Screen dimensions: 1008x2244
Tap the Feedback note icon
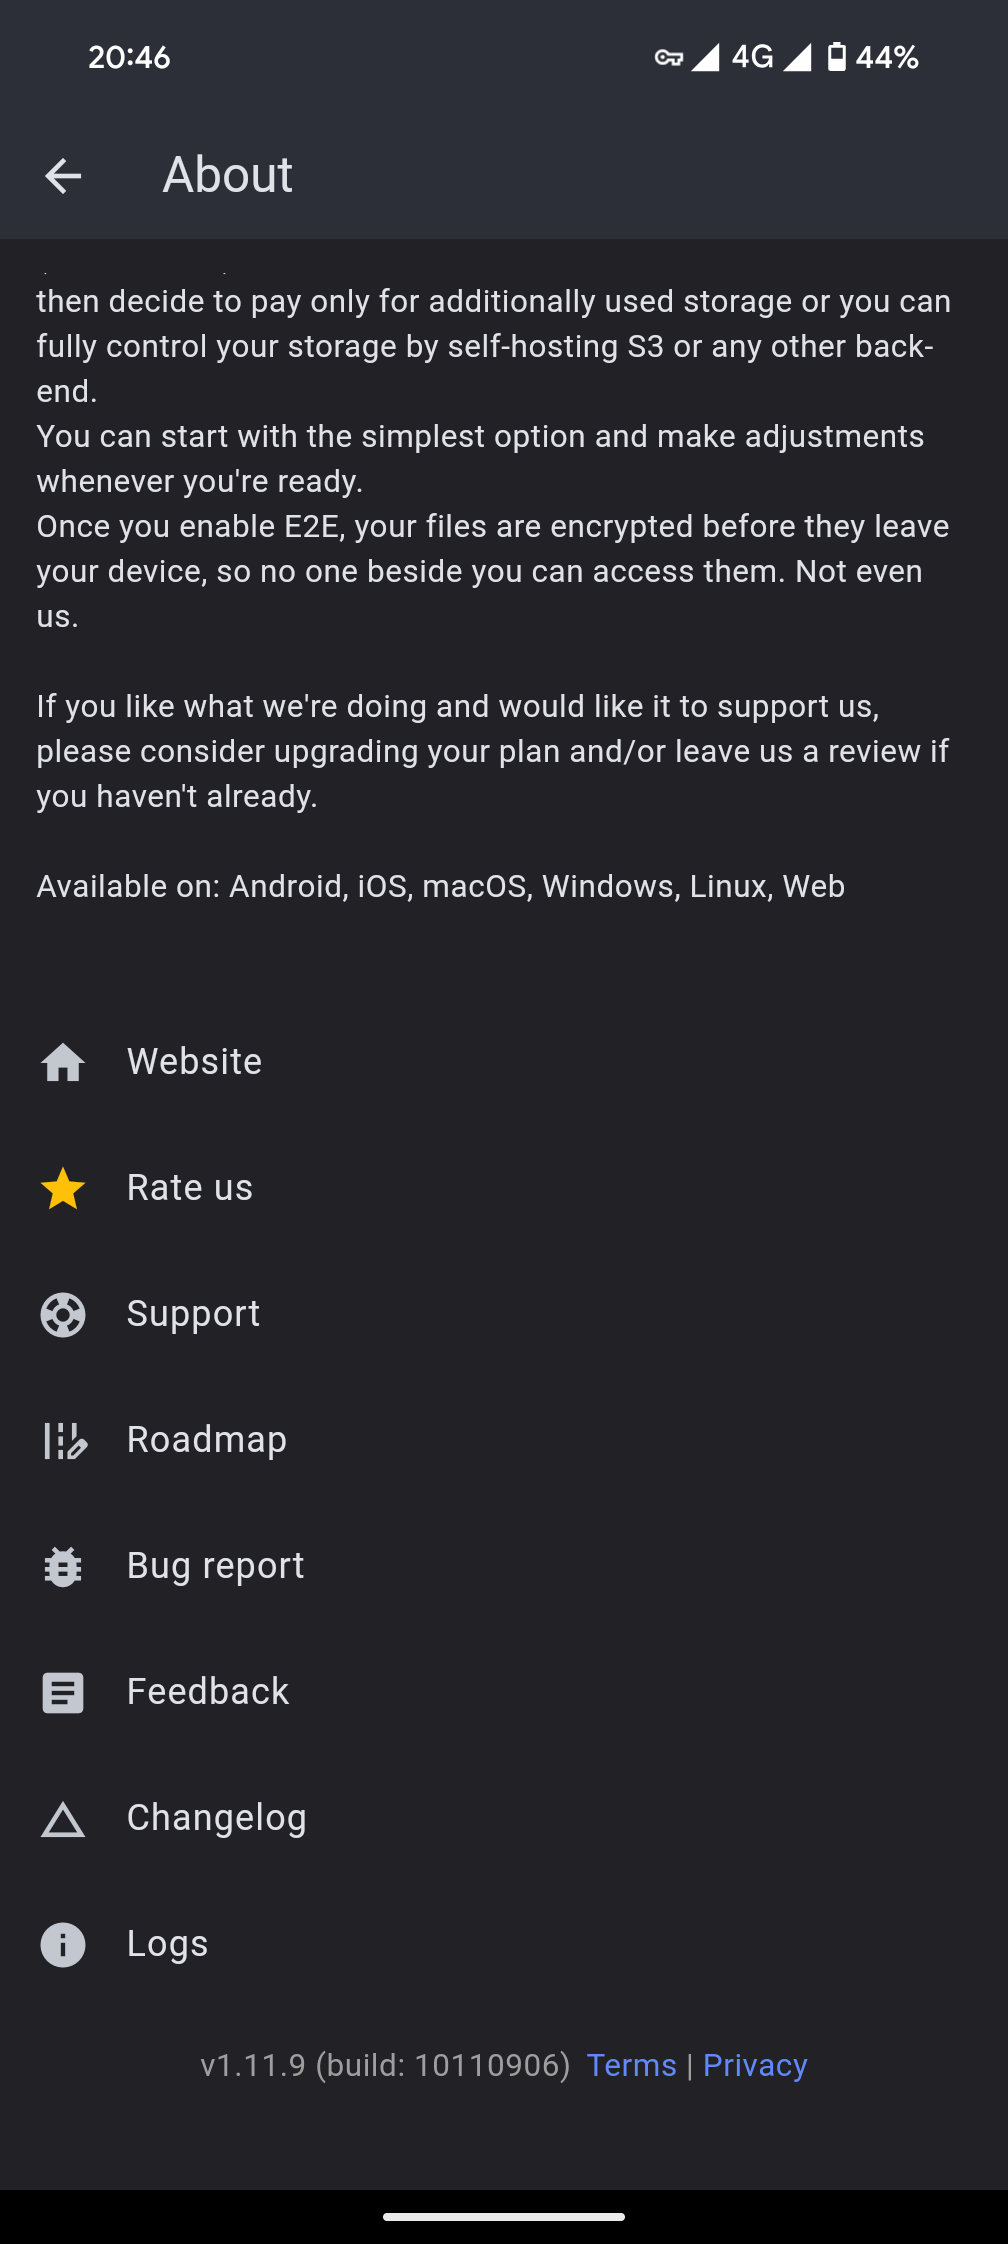pyautogui.click(x=63, y=1692)
